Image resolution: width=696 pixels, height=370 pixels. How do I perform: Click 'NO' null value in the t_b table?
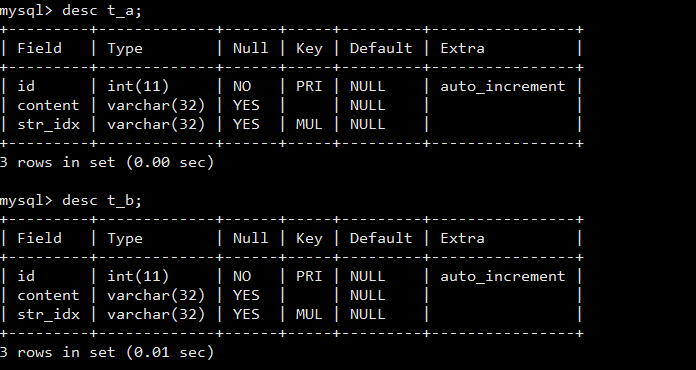pyautogui.click(x=242, y=276)
